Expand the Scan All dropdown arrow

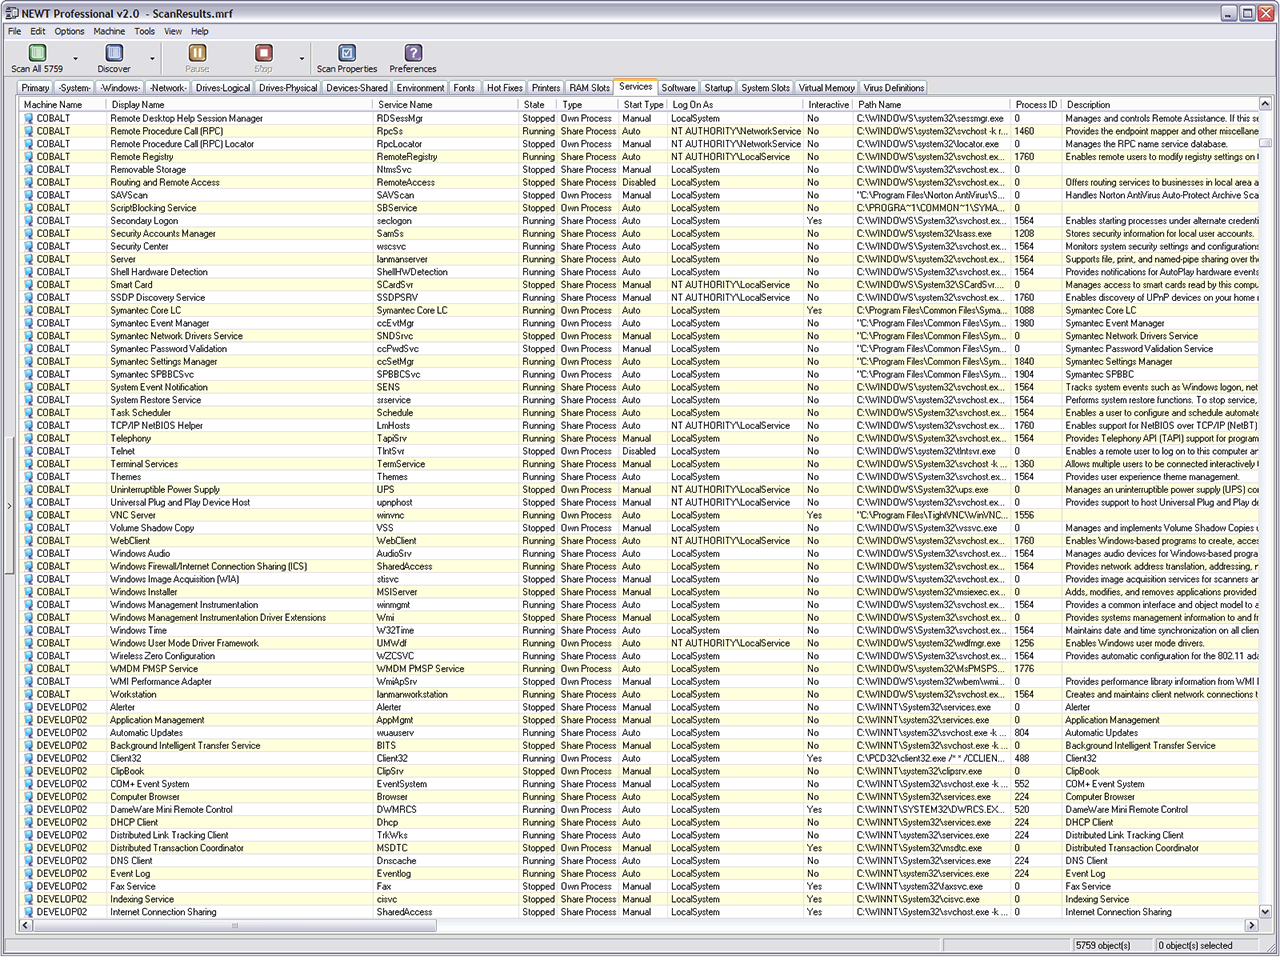tap(75, 59)
